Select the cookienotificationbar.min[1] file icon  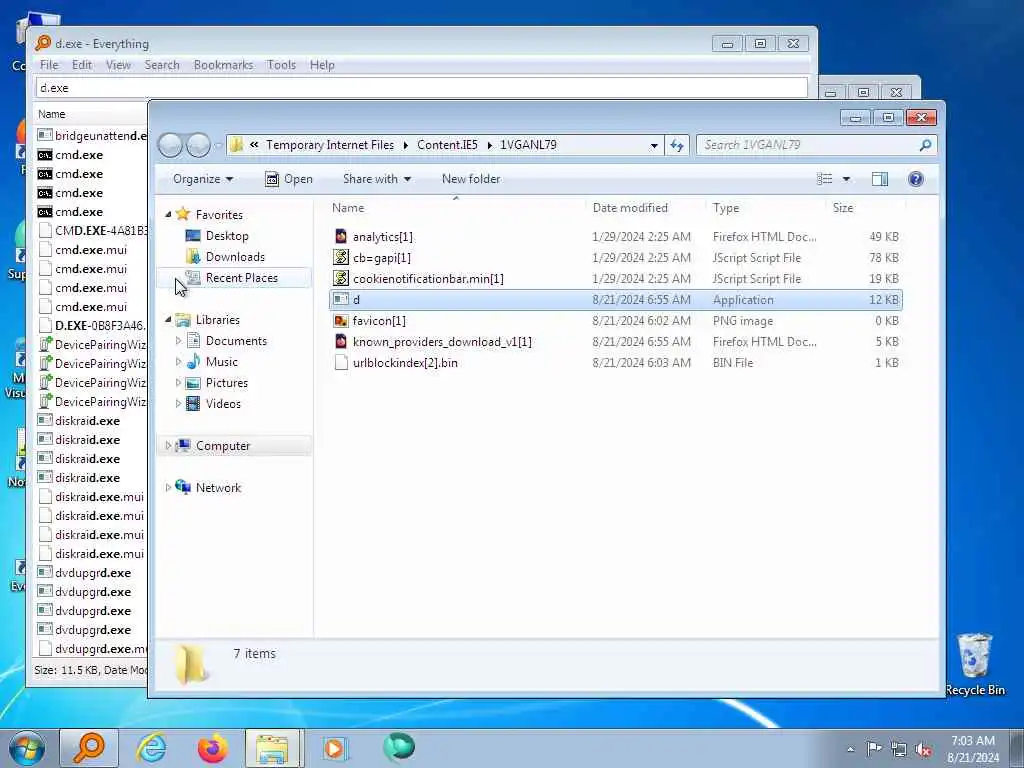coord(341,278)
